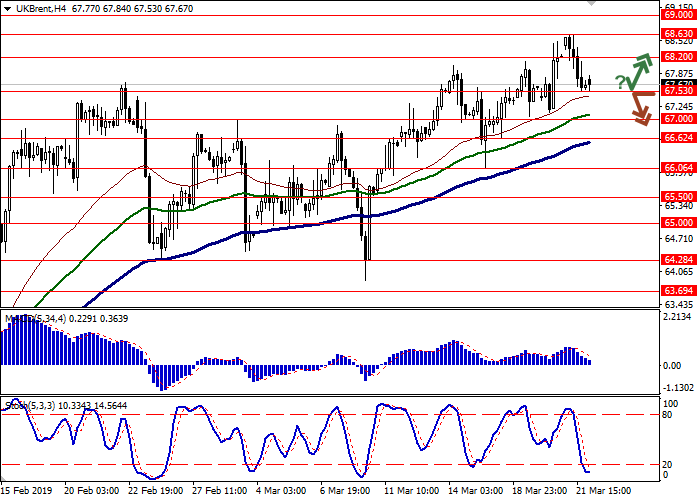Select the 64.284 support level label
700x500 pixels.
pyautogui.click(x=677, y=260)
